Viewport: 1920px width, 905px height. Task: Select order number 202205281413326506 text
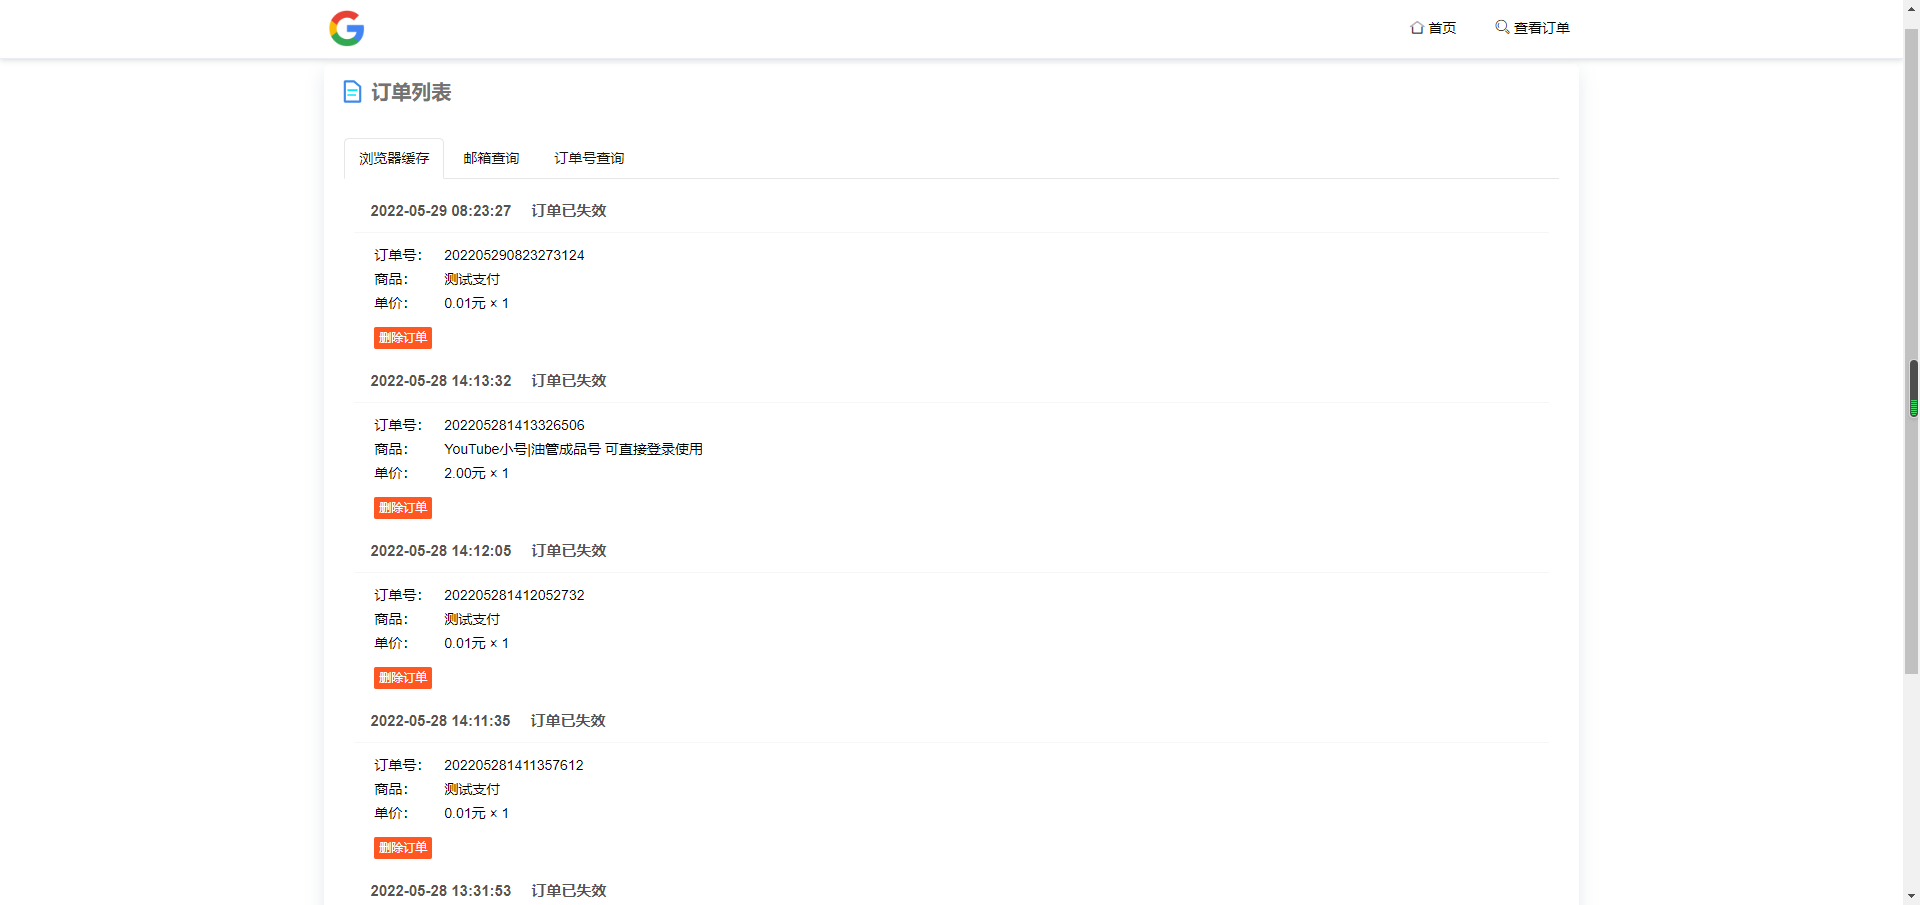(x=514, y=425)
